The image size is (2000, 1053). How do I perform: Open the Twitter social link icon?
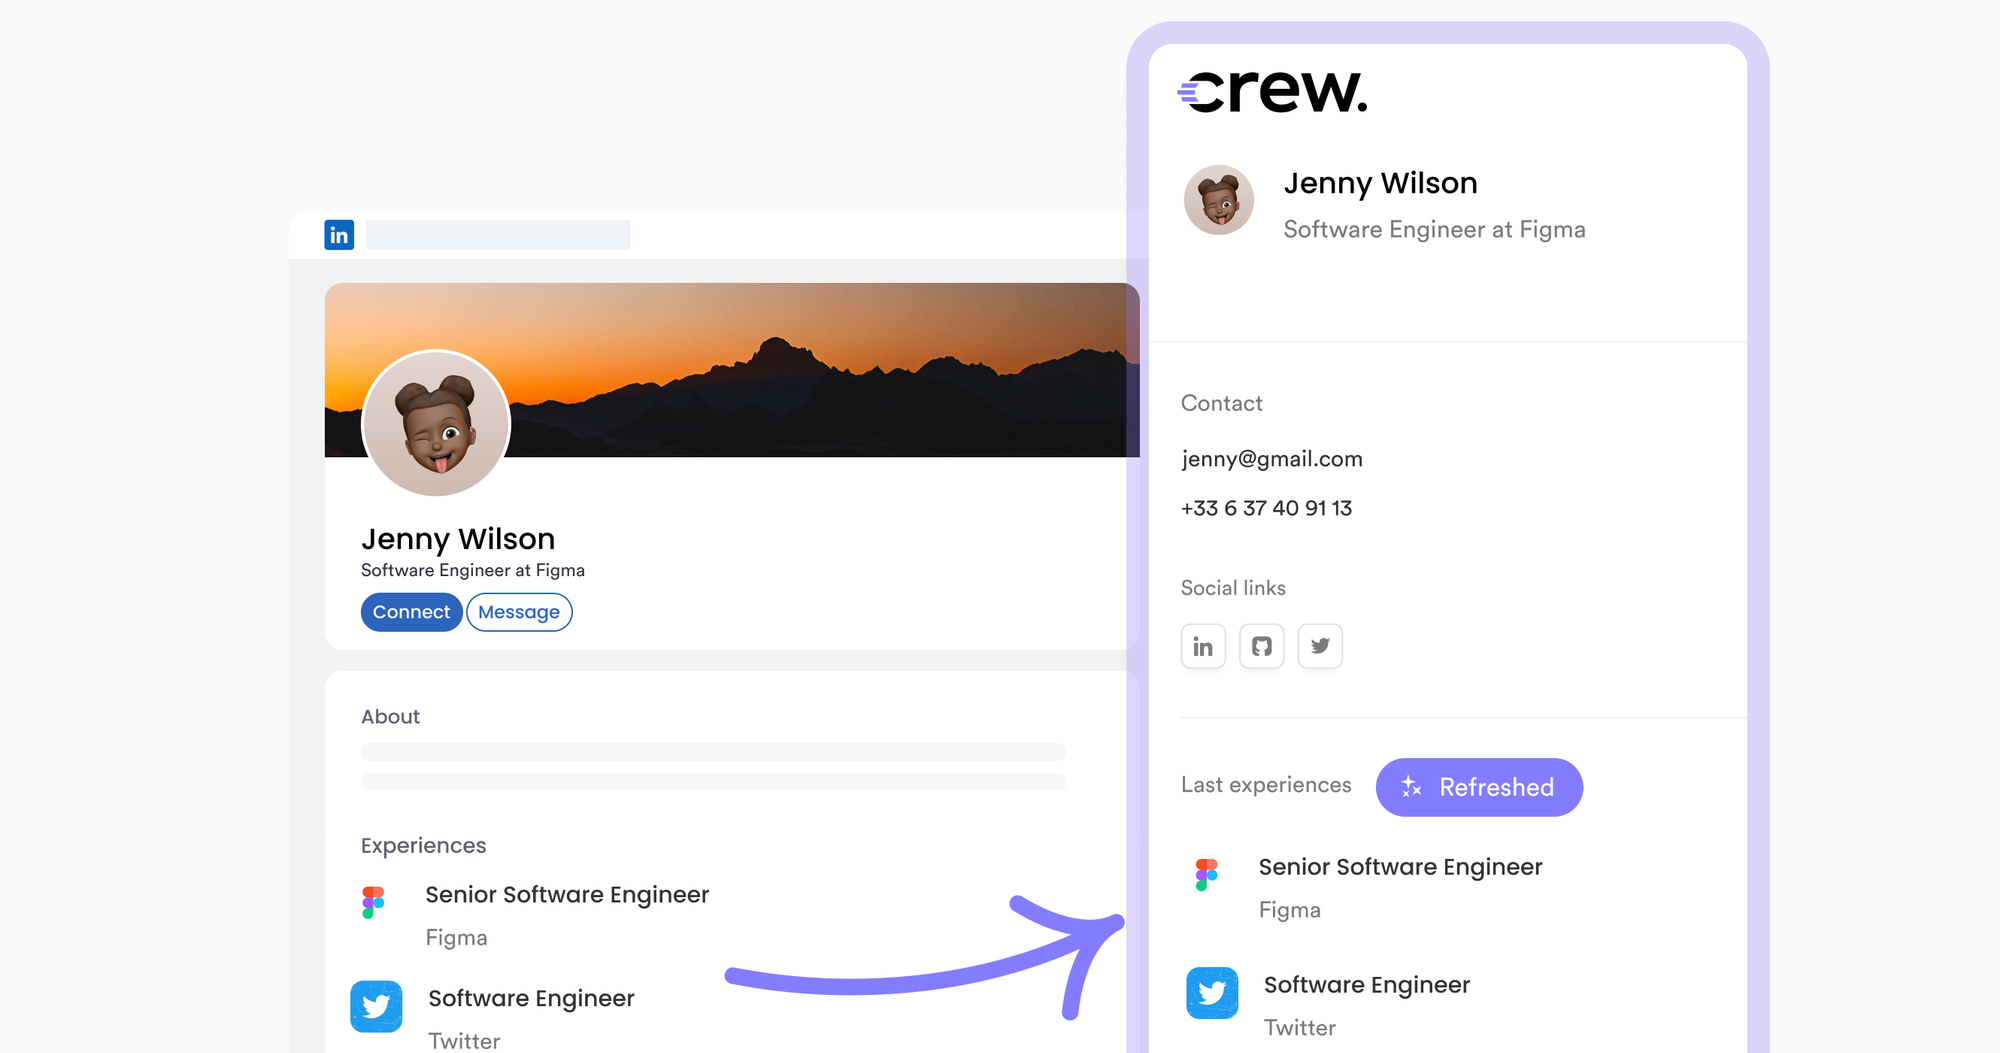(x=1320, y=646)
